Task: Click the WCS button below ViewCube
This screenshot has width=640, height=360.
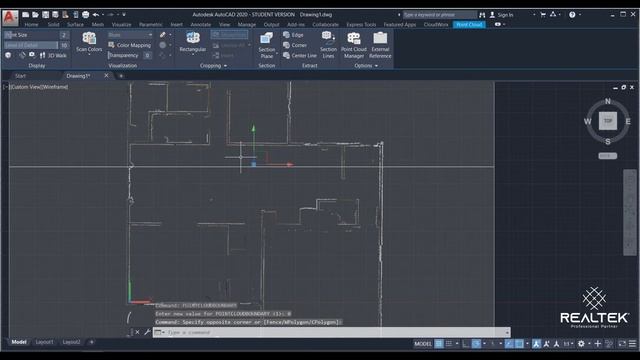Action: click(x=607, y=156)
